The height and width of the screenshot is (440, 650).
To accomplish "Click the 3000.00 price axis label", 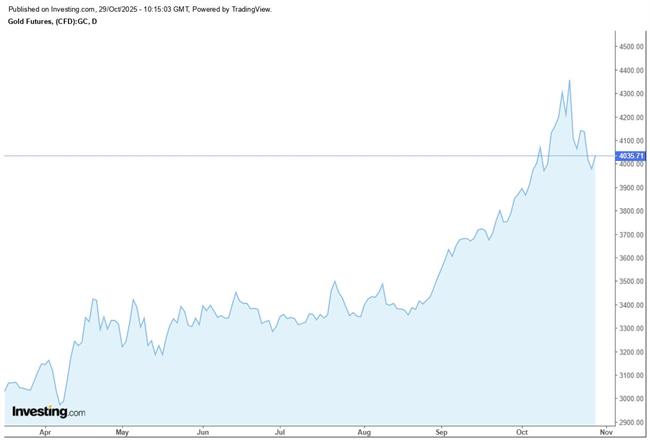I will [631, 399].
